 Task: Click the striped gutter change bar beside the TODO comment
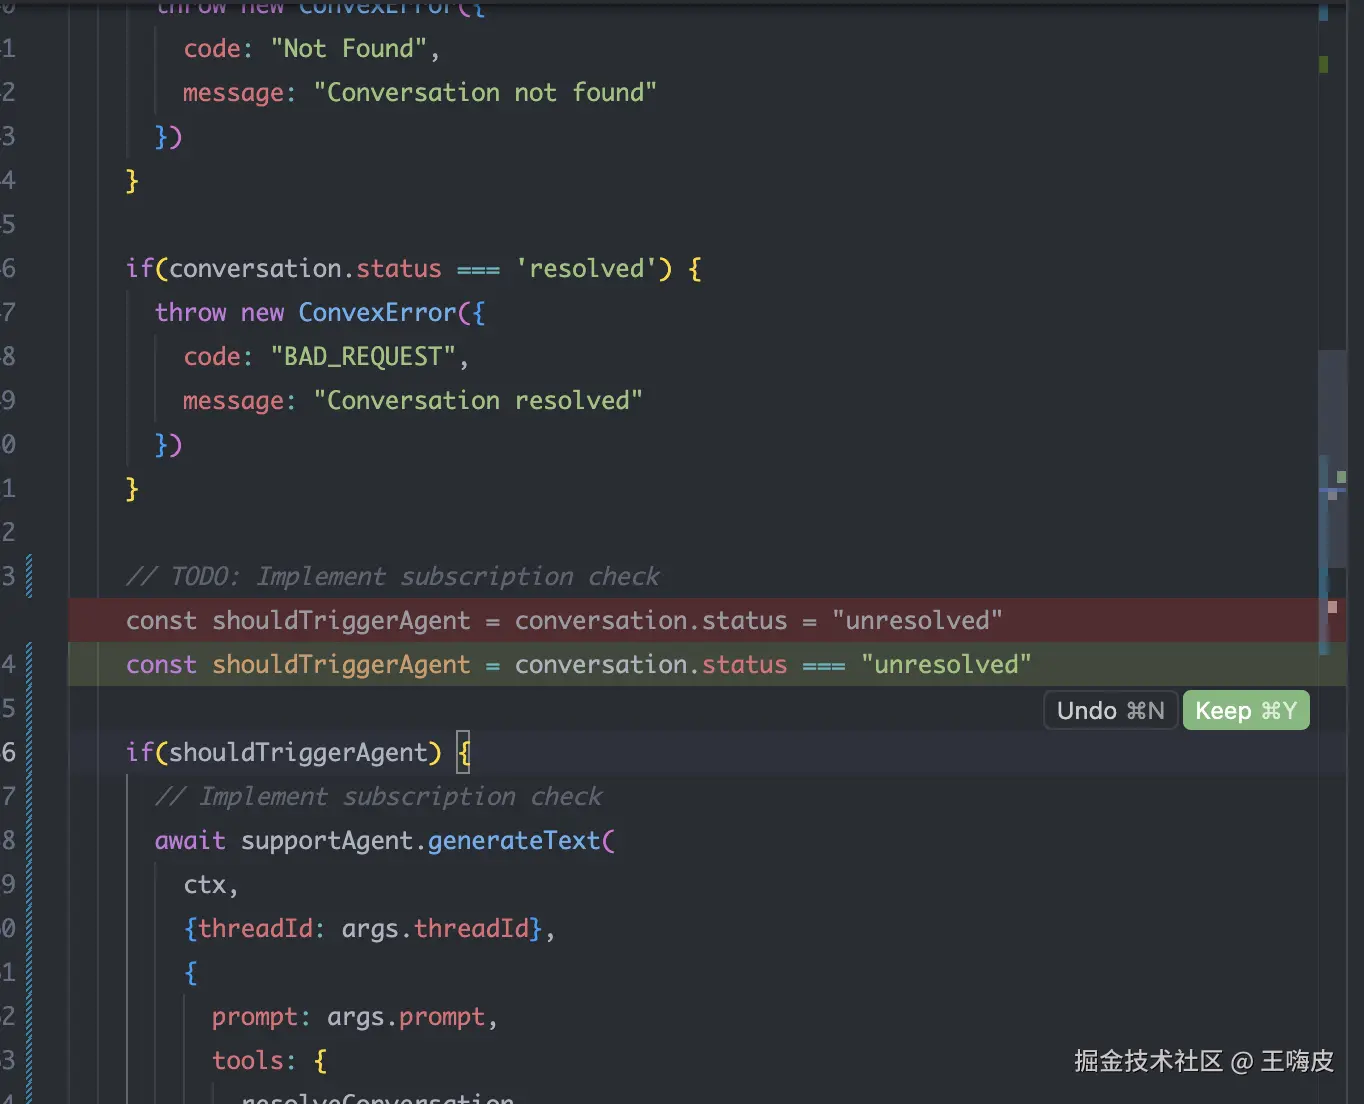coord(29,576)
